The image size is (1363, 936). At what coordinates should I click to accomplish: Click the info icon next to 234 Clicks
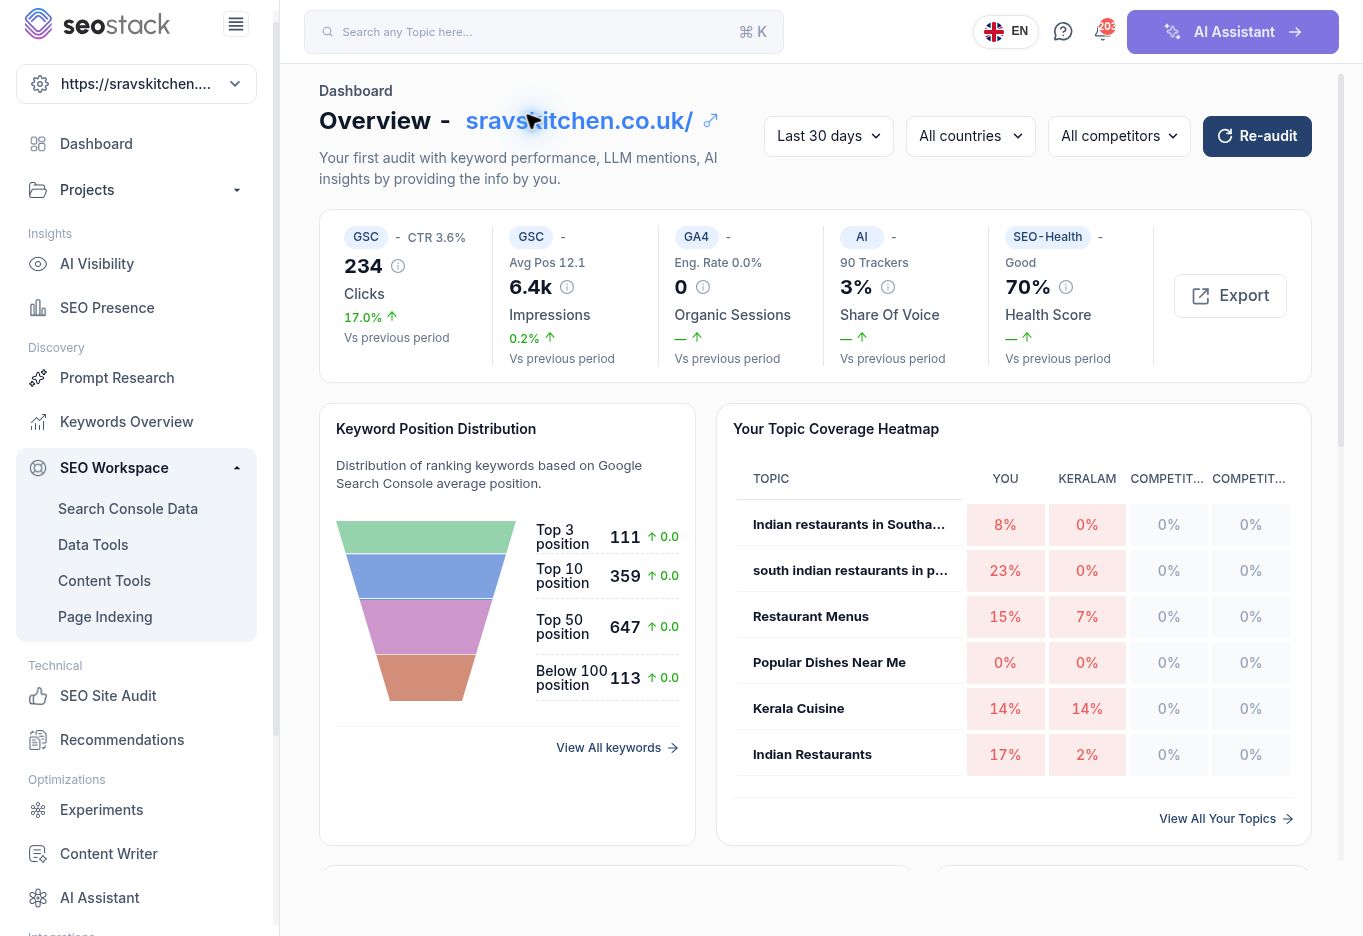click(x=398, y=266)
